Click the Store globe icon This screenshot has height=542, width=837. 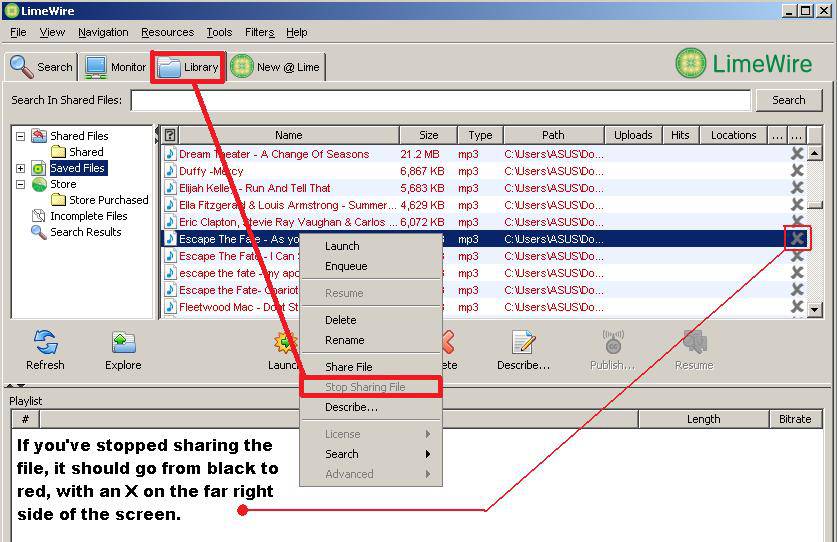pos(39,184)
